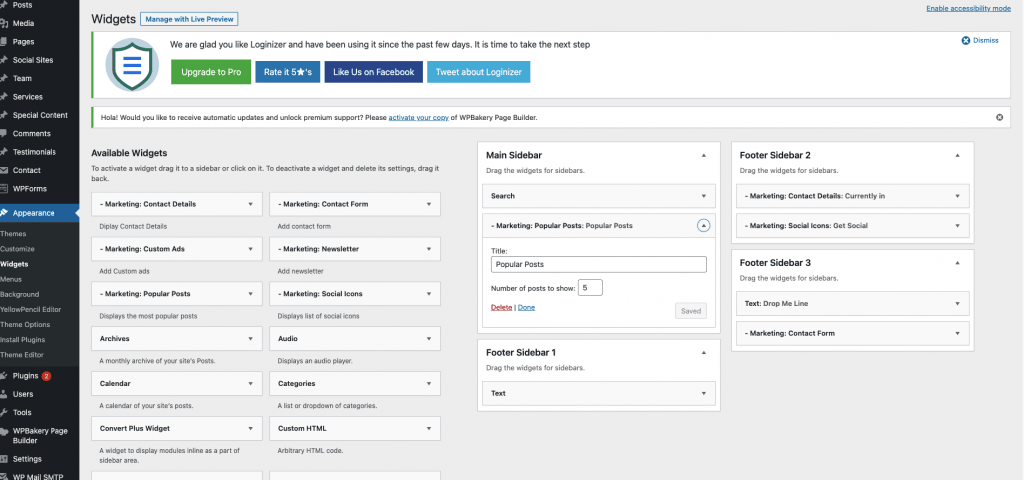Click the number of posts field
This screenshot has width=1024, height=480.
(590, 288)
